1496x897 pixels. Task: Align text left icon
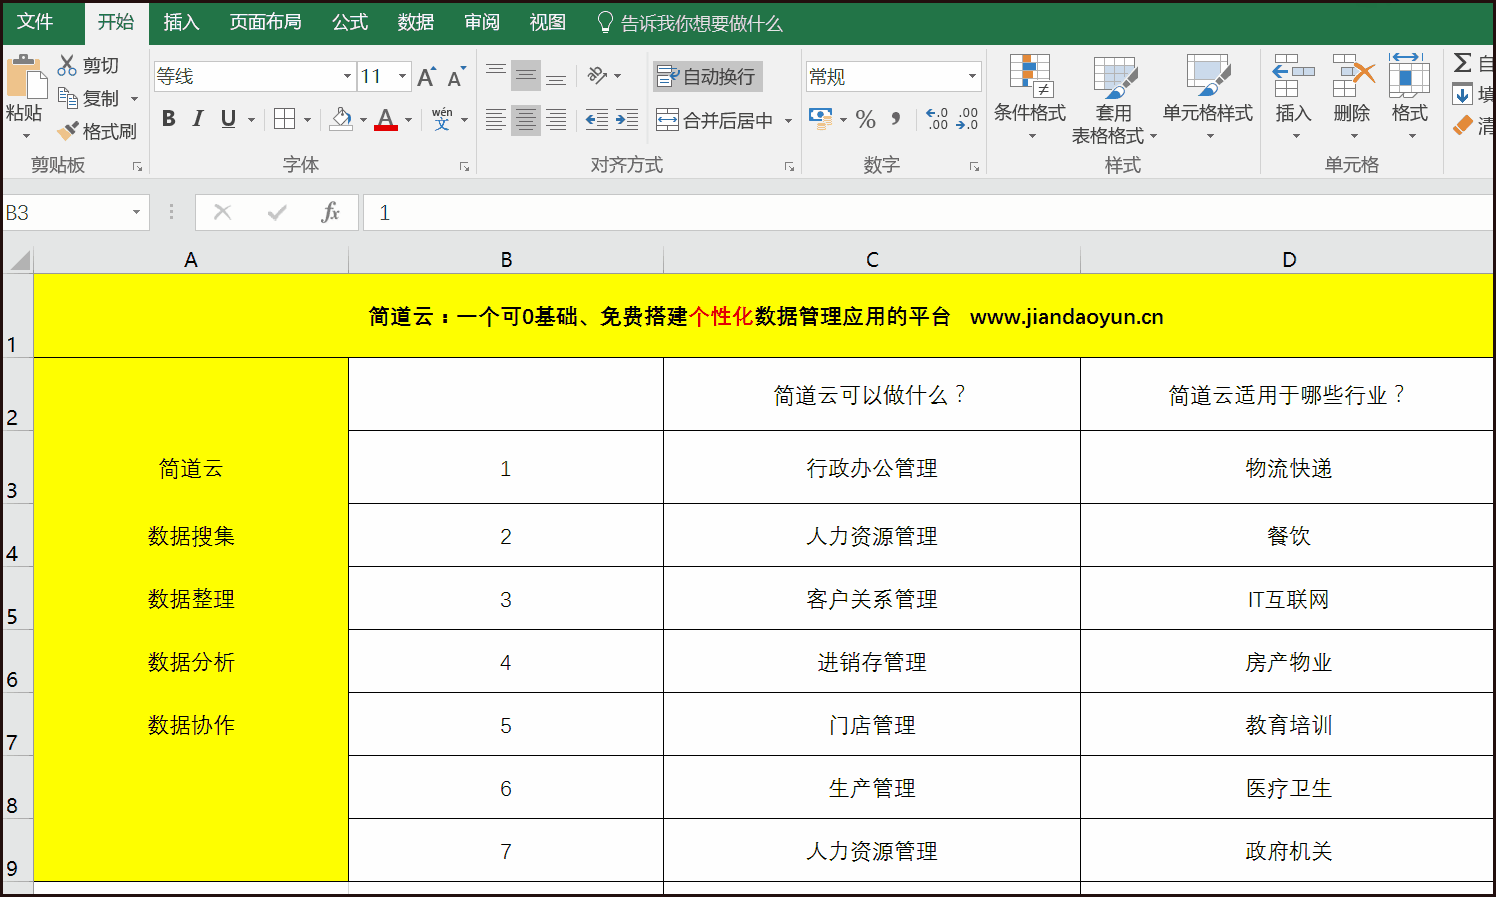(x=496, y=120)
